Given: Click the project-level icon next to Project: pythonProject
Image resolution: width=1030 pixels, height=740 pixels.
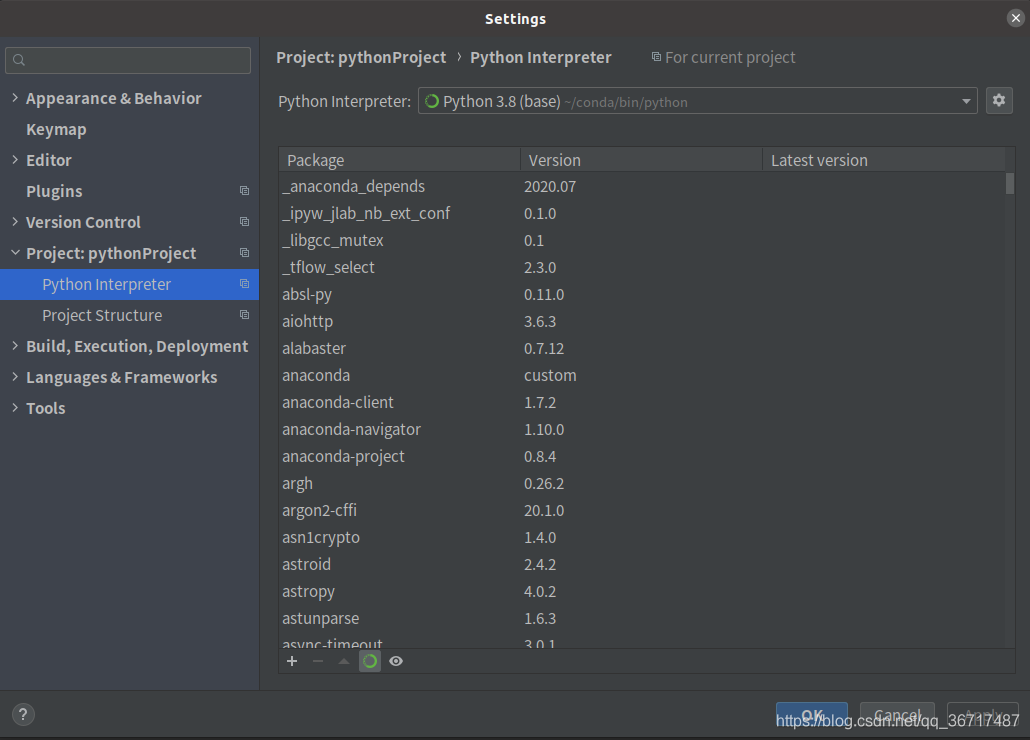Looking at the screenshot, I should coord(244,253).
